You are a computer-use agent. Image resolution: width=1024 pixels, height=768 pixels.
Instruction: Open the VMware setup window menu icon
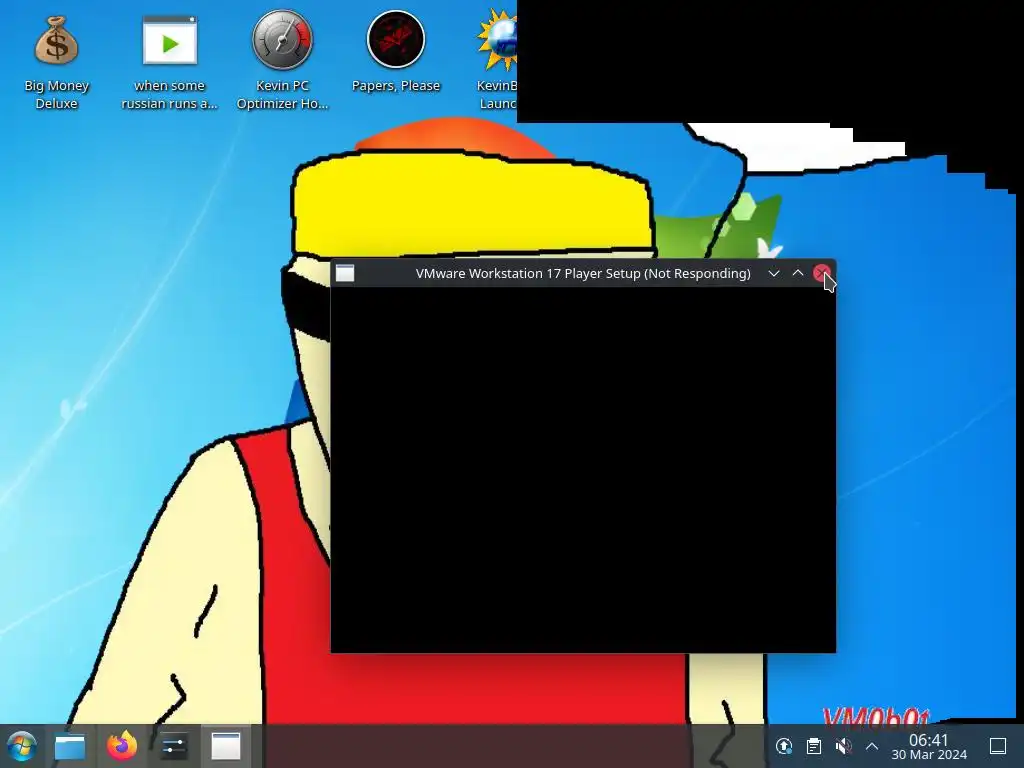345,273
